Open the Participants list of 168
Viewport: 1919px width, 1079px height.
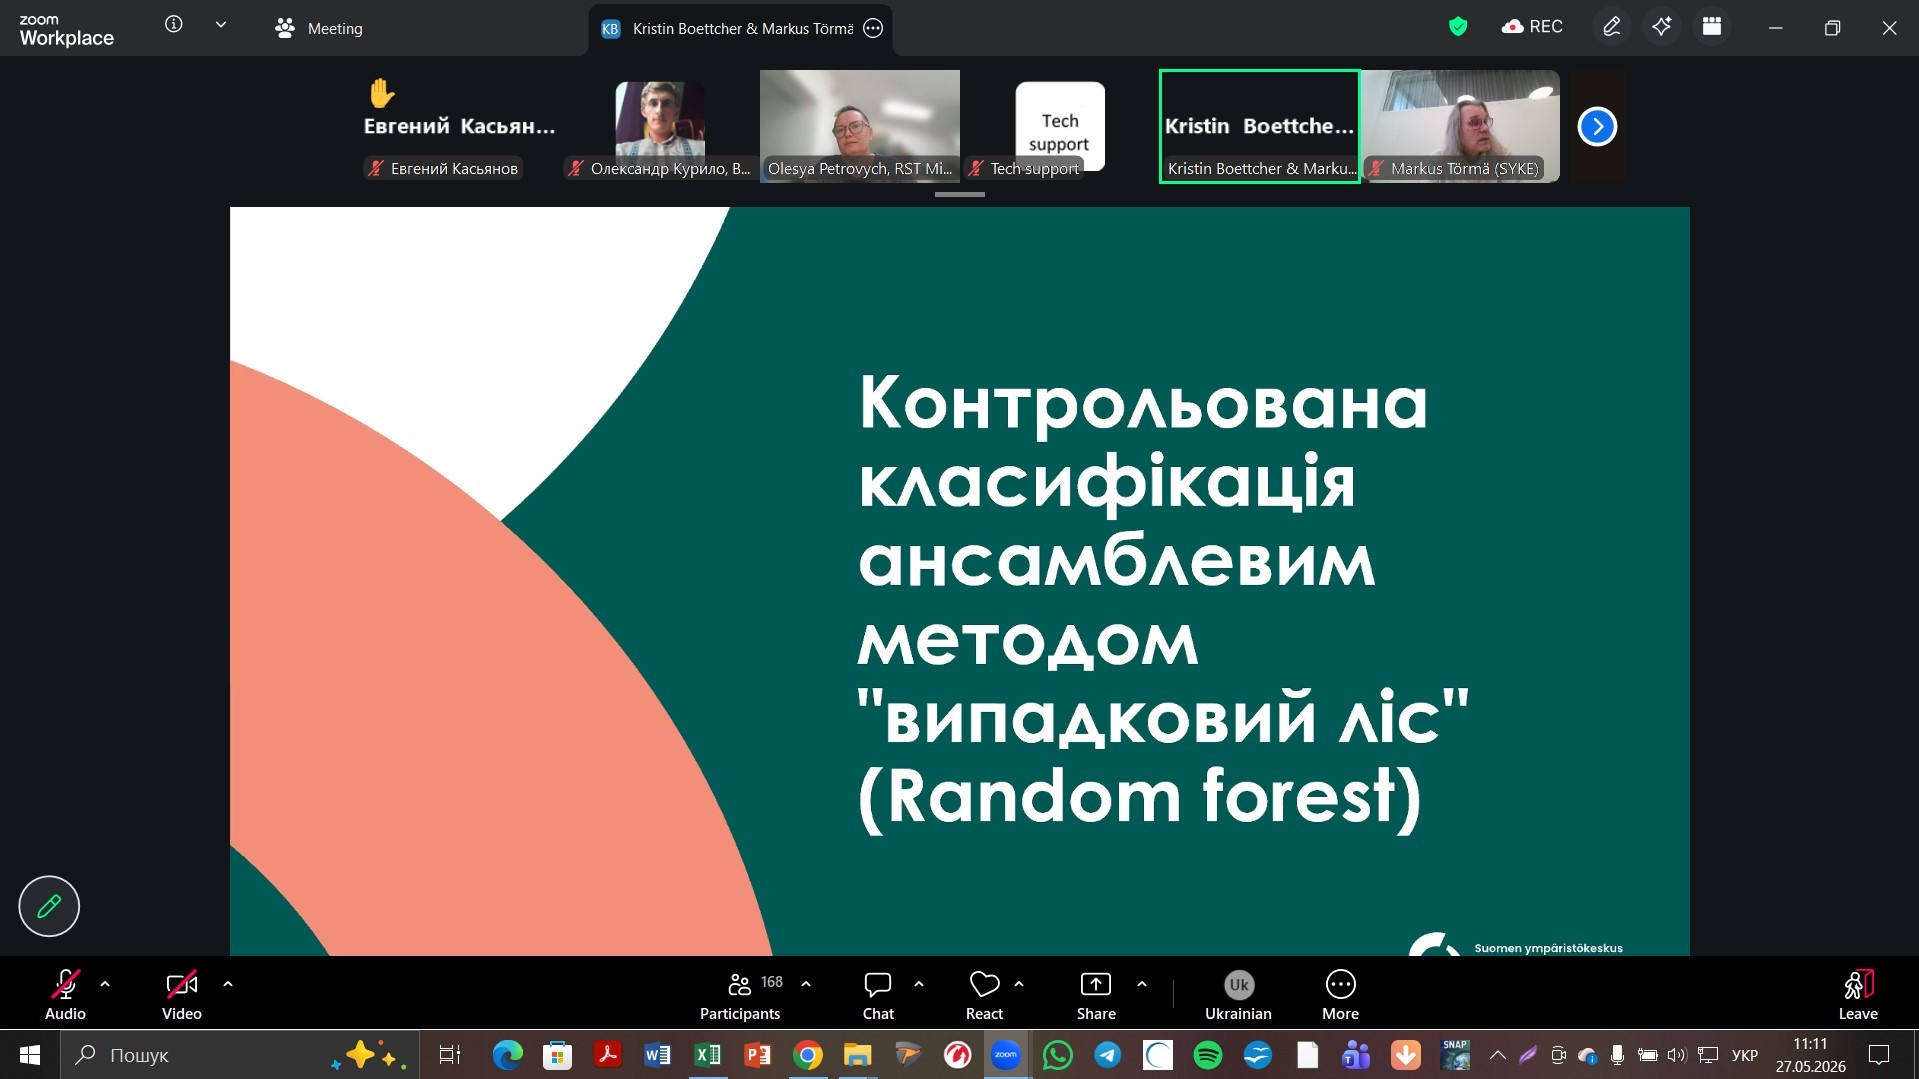(x=741, y=996)
